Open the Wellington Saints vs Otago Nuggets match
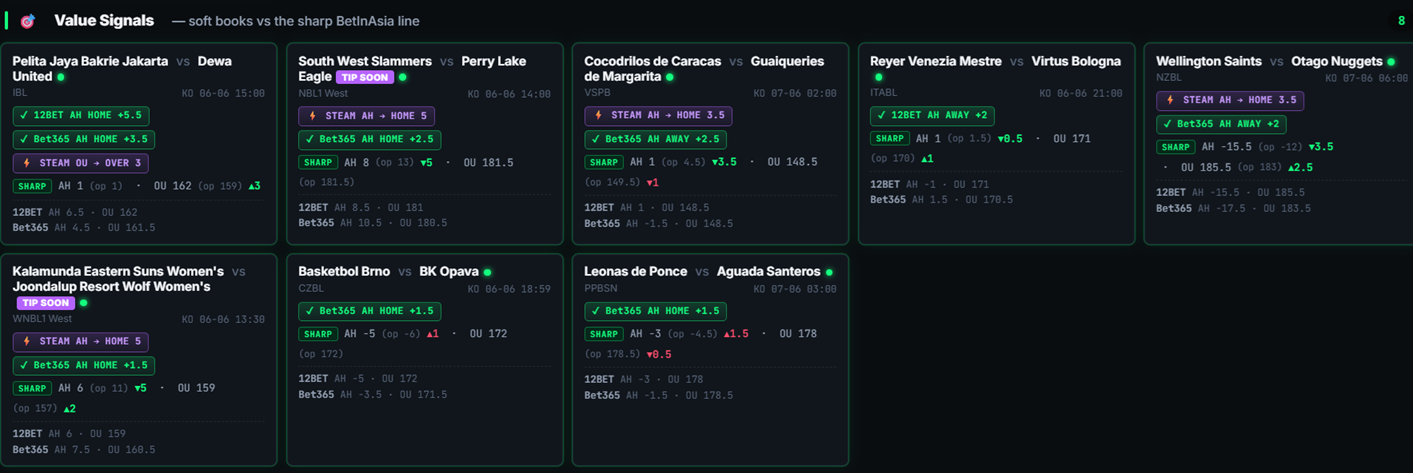This screenshot has height=473, width=1413. click(1269, 62)
